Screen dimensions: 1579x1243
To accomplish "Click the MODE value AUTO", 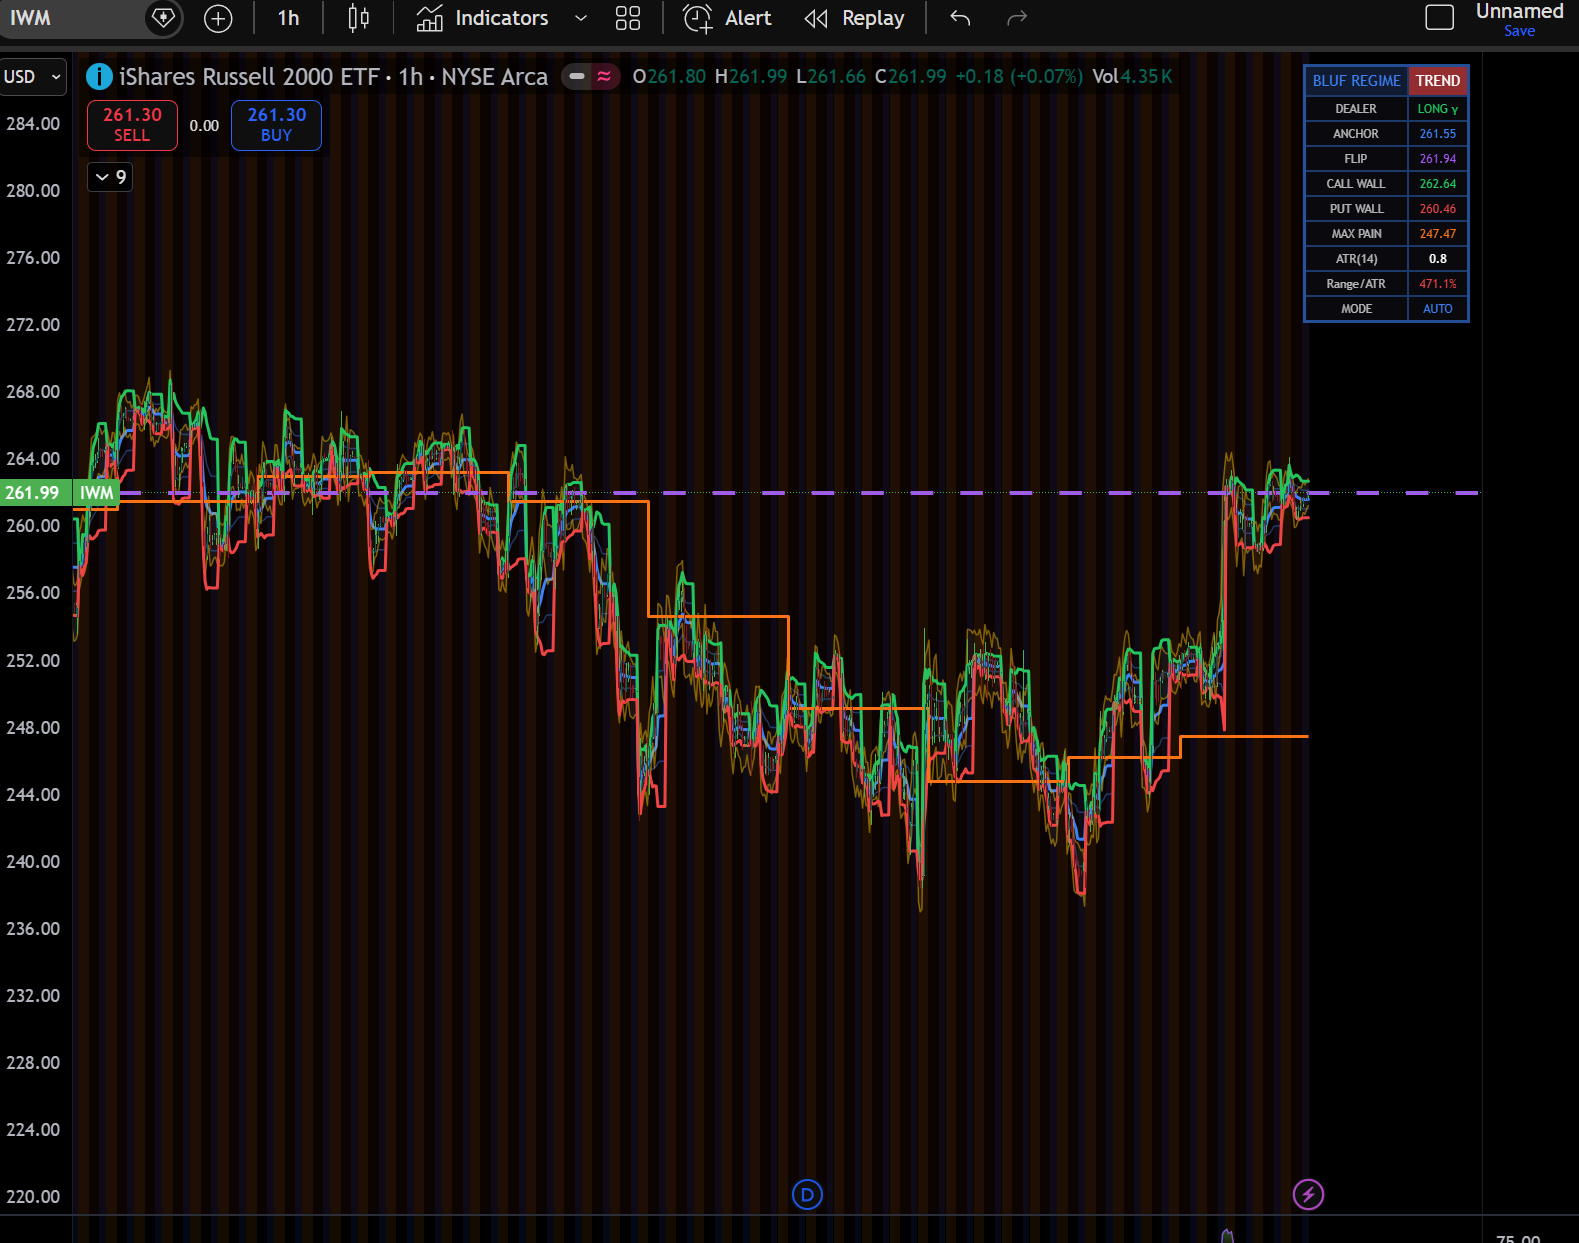I will pyautogui.click(x=1437, y=309).
